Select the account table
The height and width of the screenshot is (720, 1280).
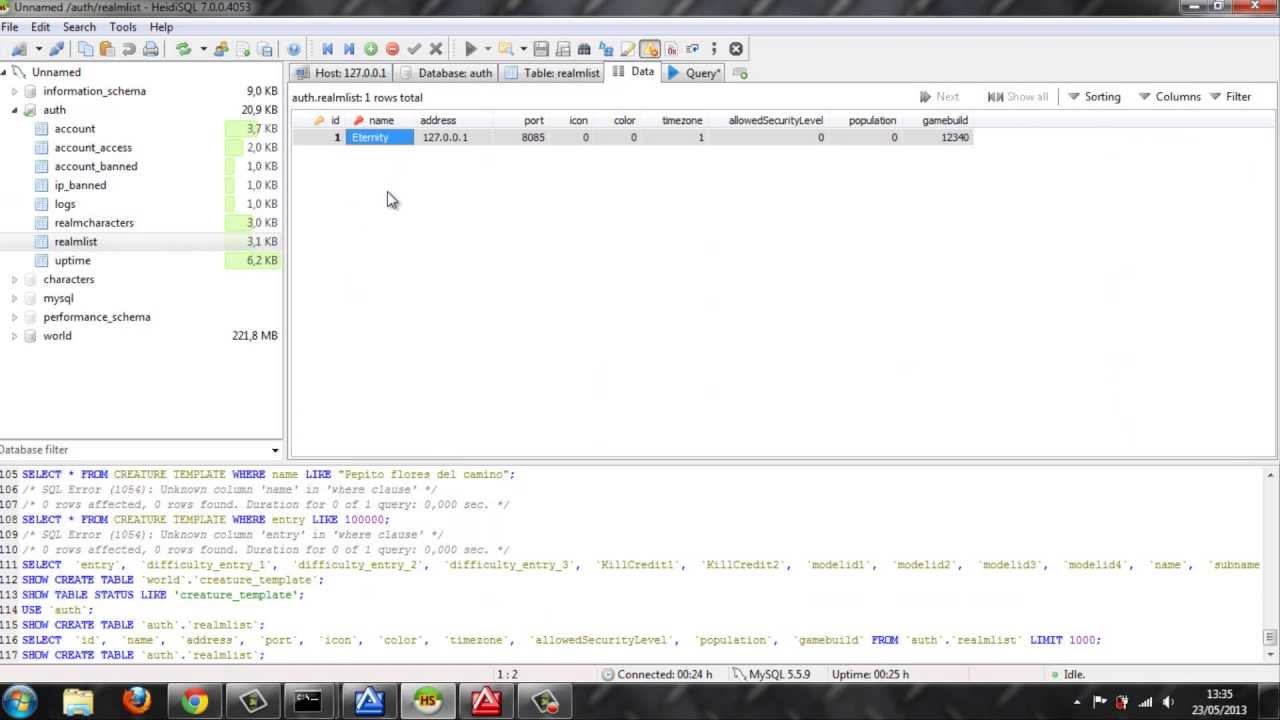coord(75,129)
